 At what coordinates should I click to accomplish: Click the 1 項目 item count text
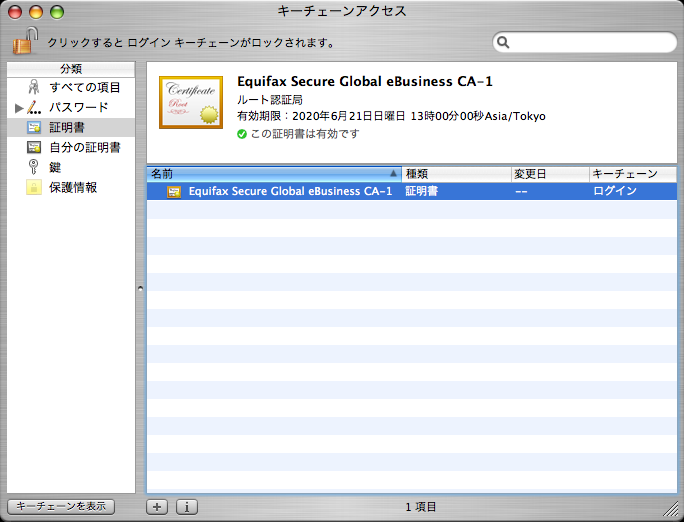click(421, 507)
